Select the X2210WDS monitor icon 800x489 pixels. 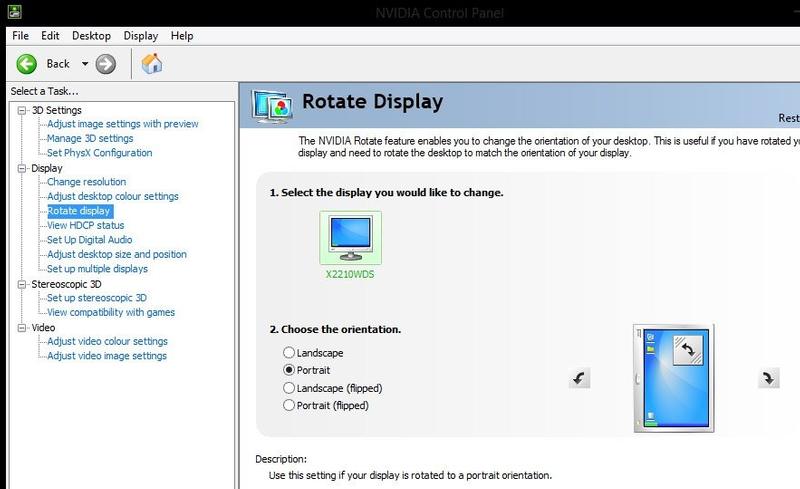tap(351, 238)
